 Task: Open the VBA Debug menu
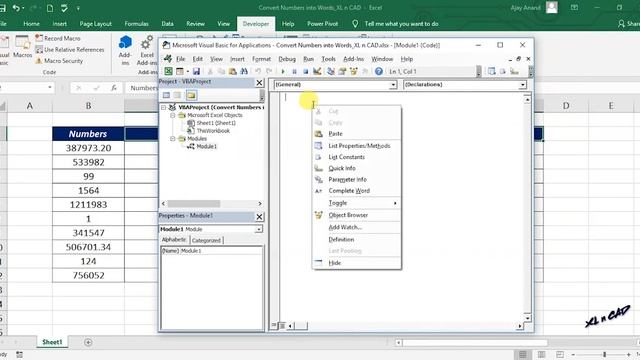287,59
